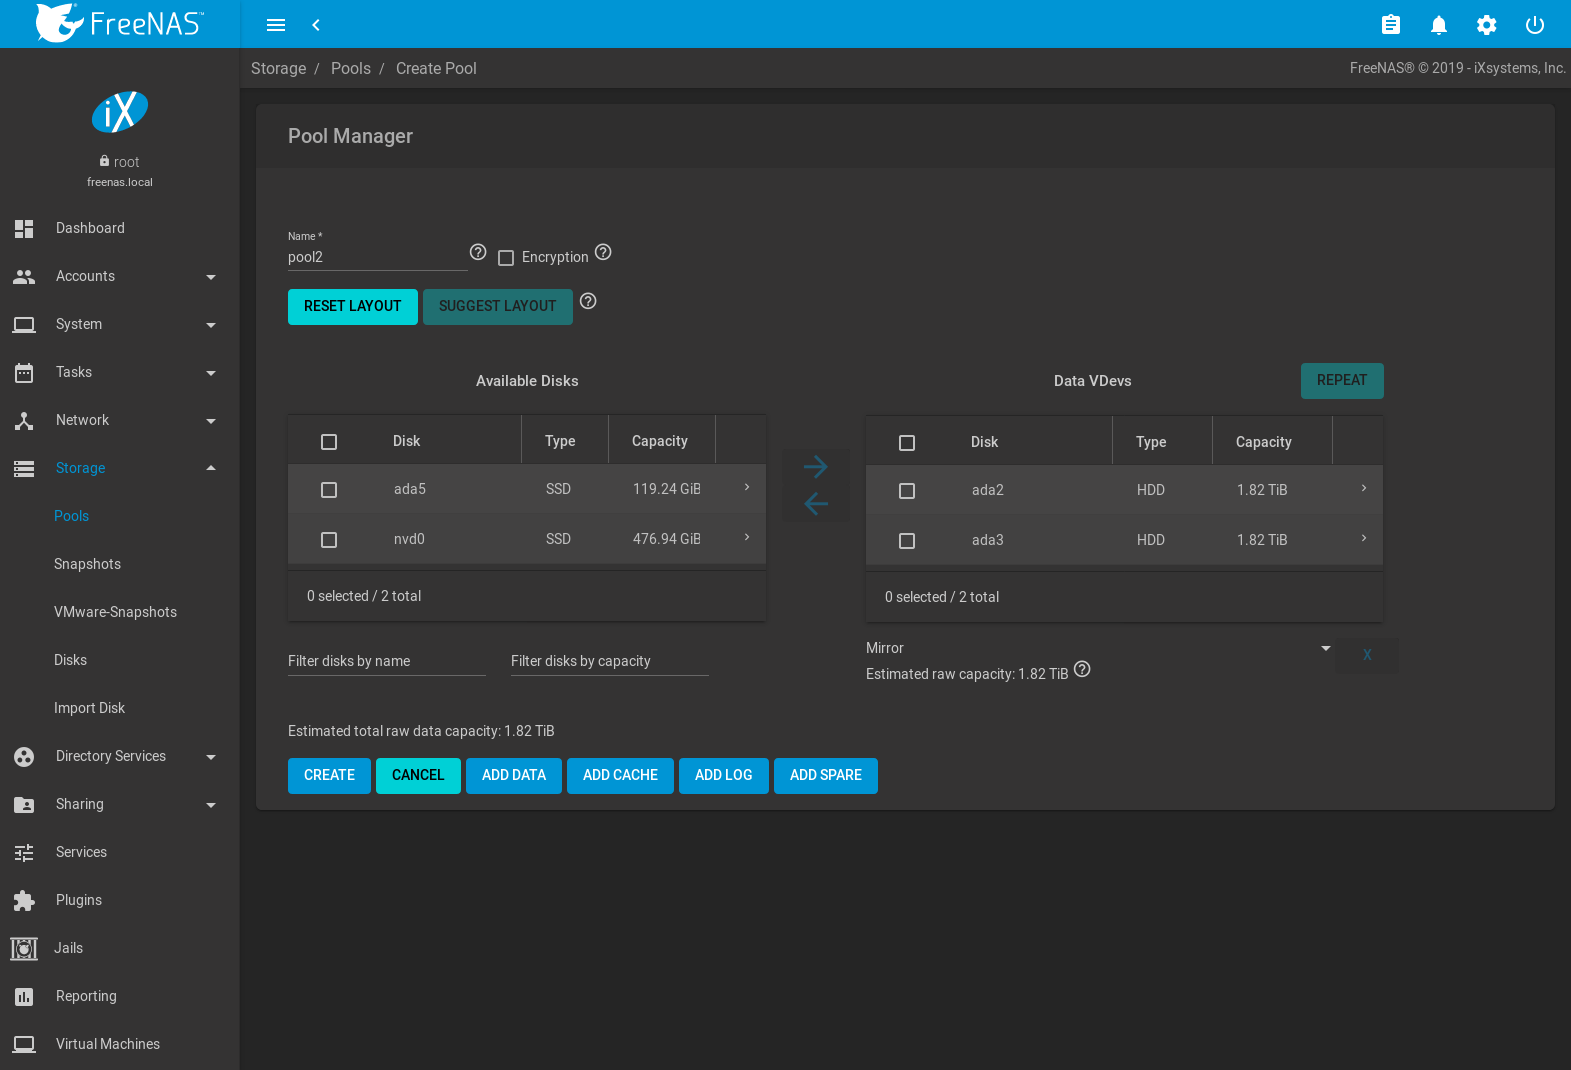Go to Dashboard in sidebar

tap(90, 228)
